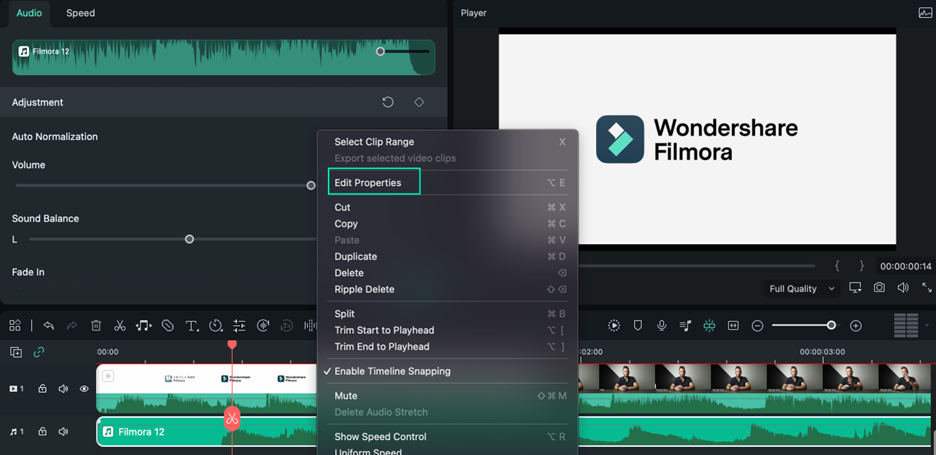Switch to the Speed tab
This screenshot has width=936, height=455.
[x=81, y=13]
